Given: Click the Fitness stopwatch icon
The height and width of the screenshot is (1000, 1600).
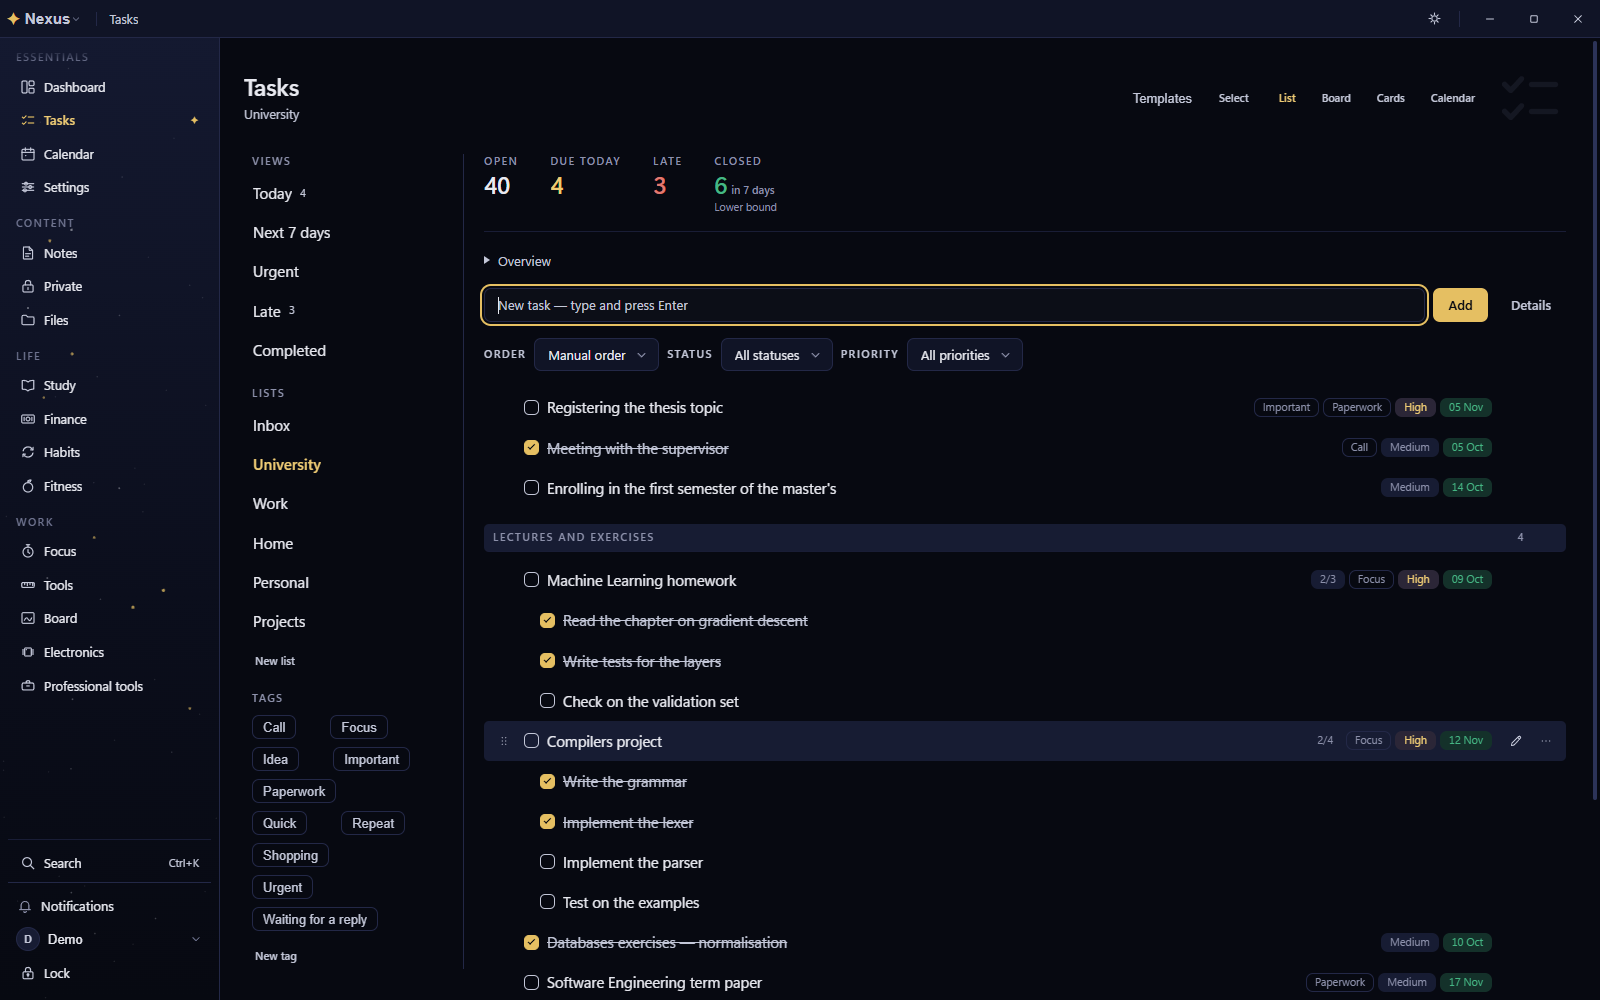Looking at the screenshot, I should tap(28, 486).
